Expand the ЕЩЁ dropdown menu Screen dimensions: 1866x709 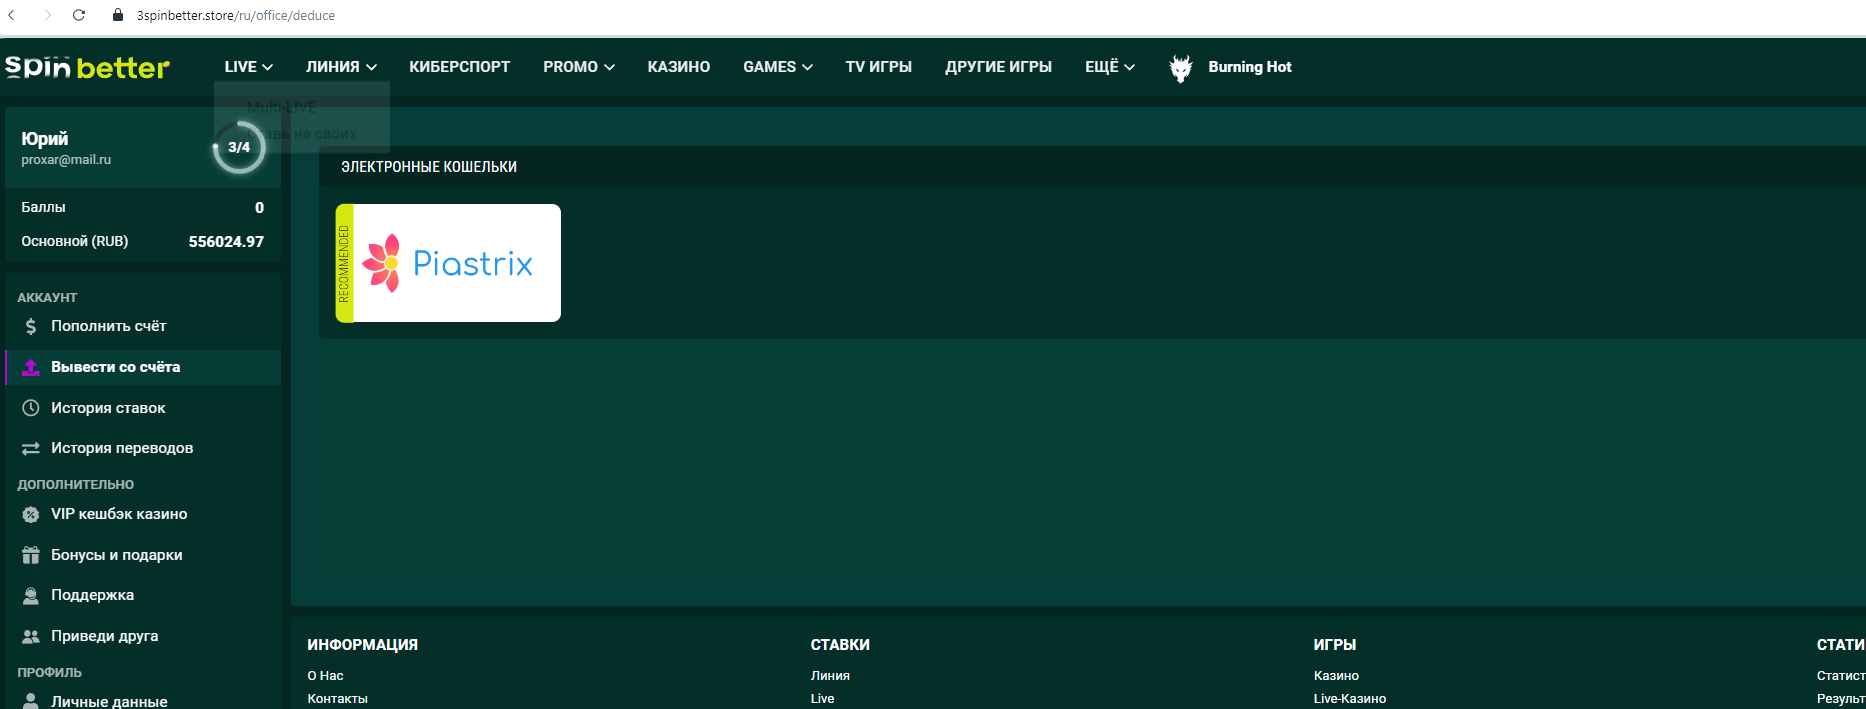1110,67
